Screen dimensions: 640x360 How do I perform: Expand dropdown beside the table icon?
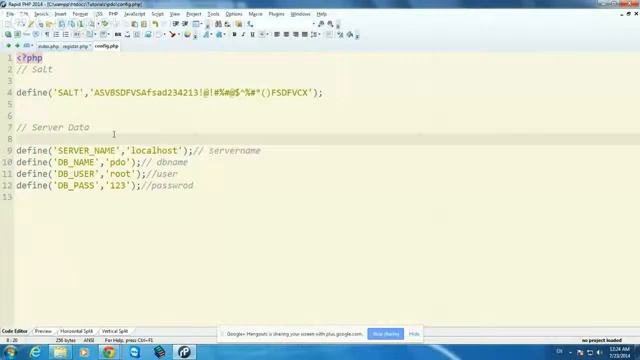(x=201, y=24)
